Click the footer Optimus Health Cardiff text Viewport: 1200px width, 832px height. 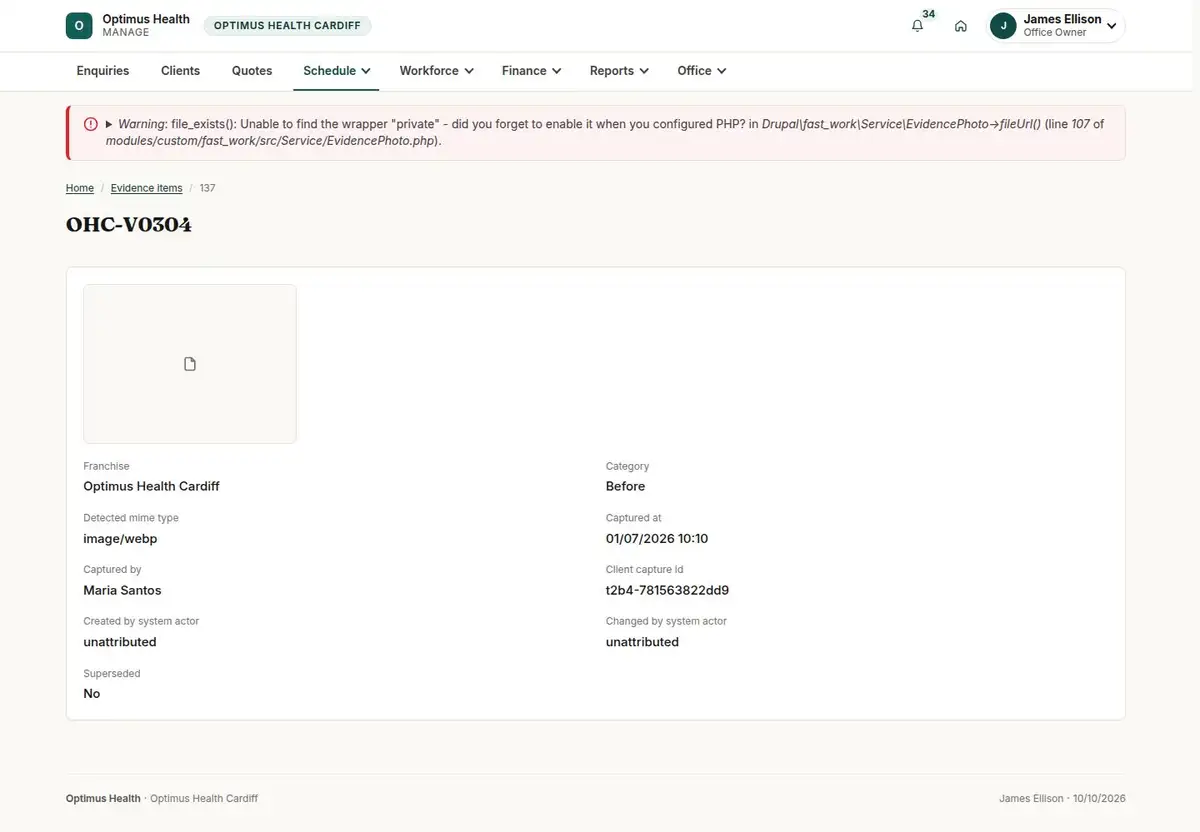tap(204, 799)
